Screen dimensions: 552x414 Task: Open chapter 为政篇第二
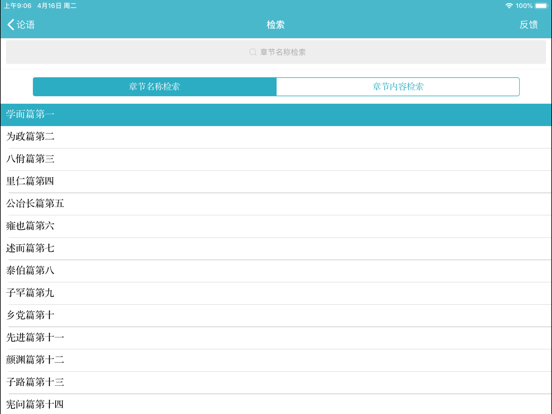276,137
